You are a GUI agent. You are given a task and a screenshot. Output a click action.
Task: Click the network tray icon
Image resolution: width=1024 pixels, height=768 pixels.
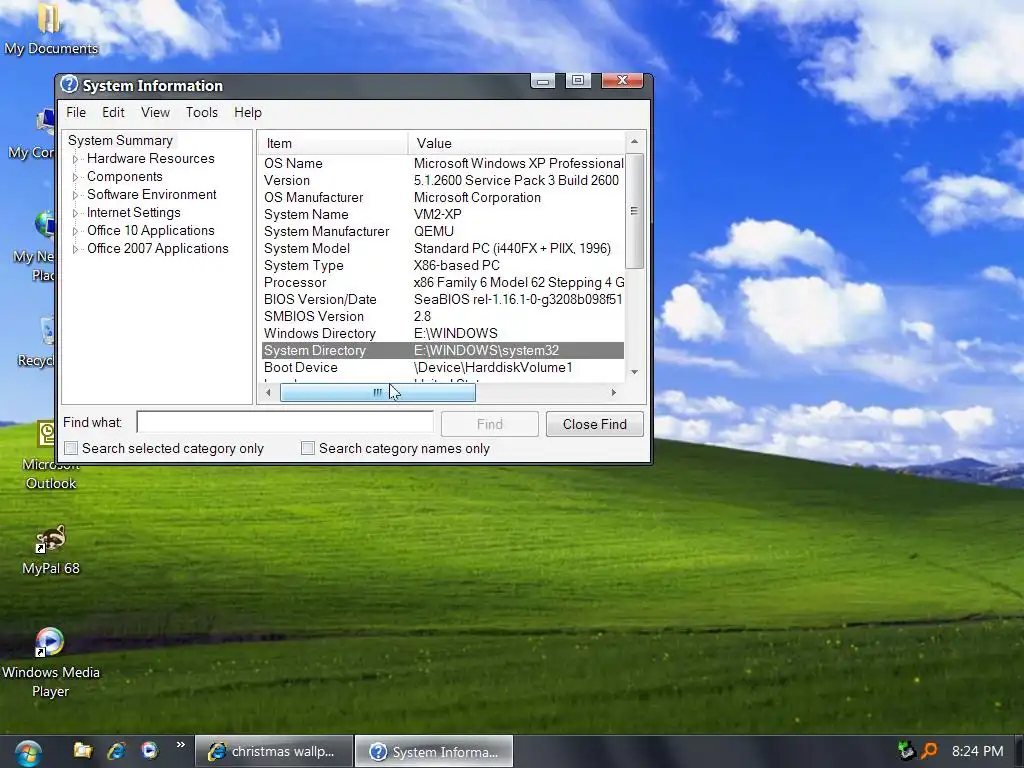coord(906,751)
